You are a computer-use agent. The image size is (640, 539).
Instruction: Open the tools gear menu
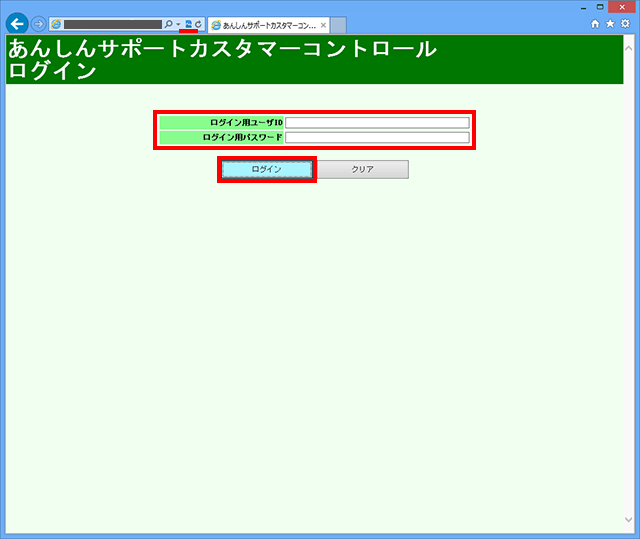coord(625,24)
